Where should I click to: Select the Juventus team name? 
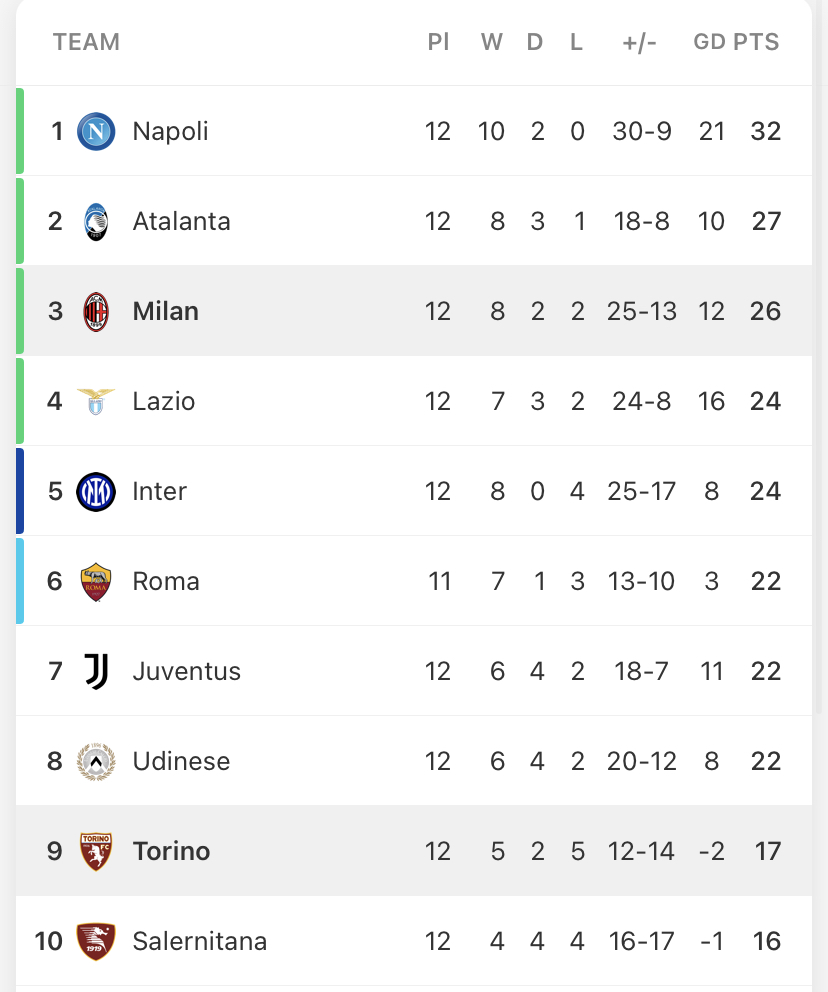click(x=187, y=671)
